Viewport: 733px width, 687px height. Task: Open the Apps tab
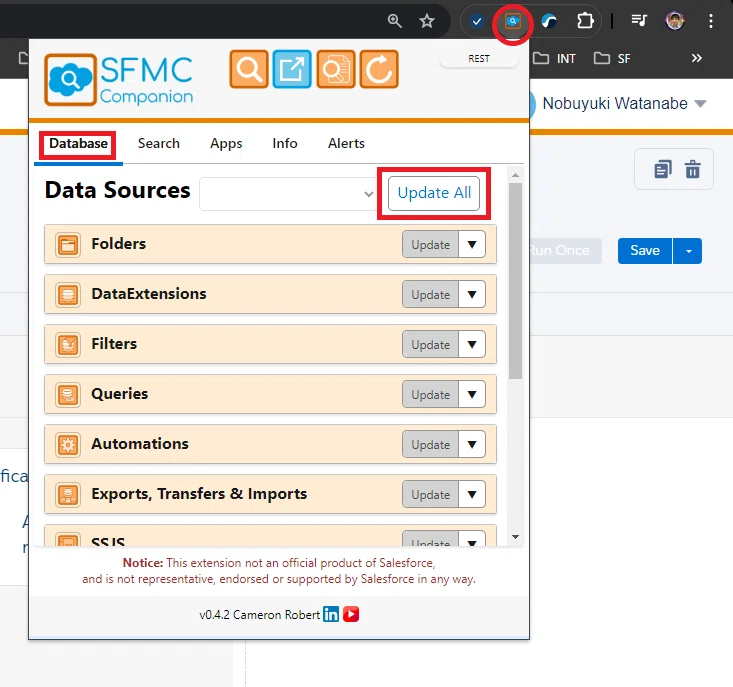pyautogui.click(x=226, y=143)
